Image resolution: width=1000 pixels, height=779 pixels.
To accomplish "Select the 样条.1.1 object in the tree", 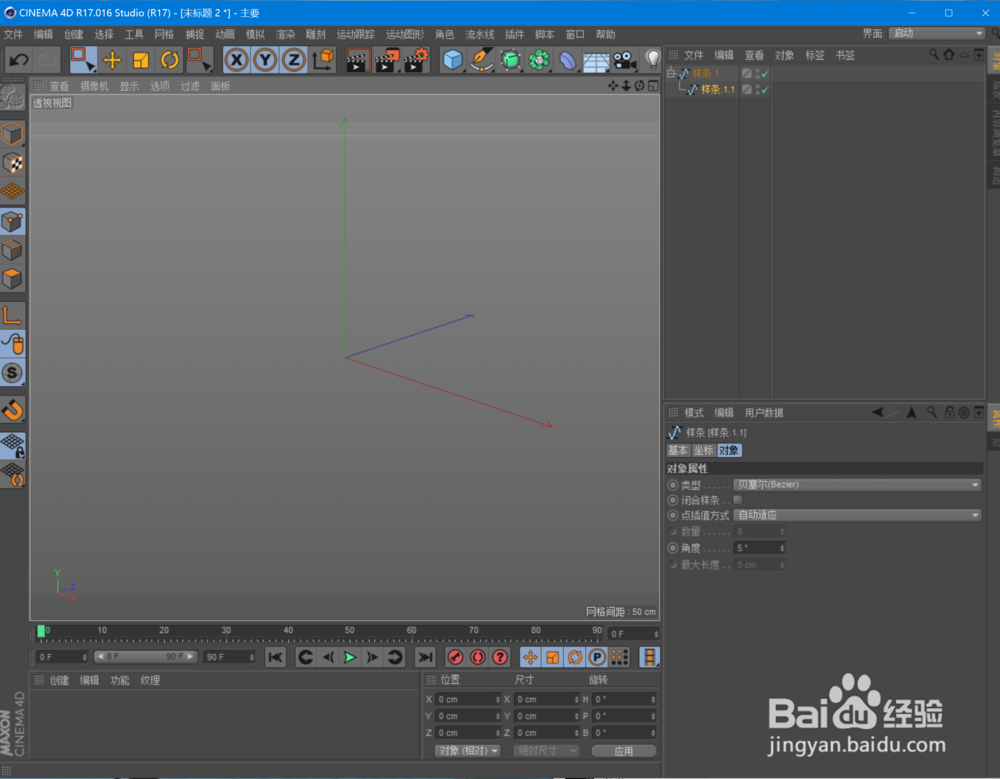I will 717,89.
